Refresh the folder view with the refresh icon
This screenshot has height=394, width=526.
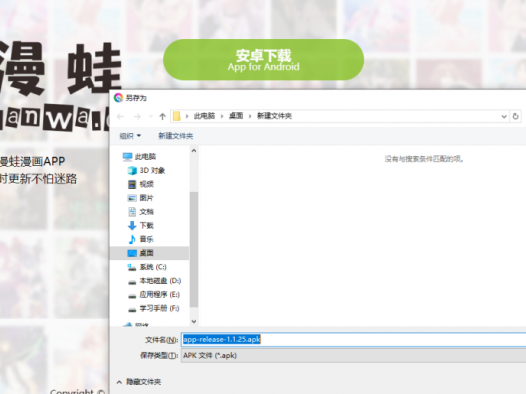pos(516,116)
